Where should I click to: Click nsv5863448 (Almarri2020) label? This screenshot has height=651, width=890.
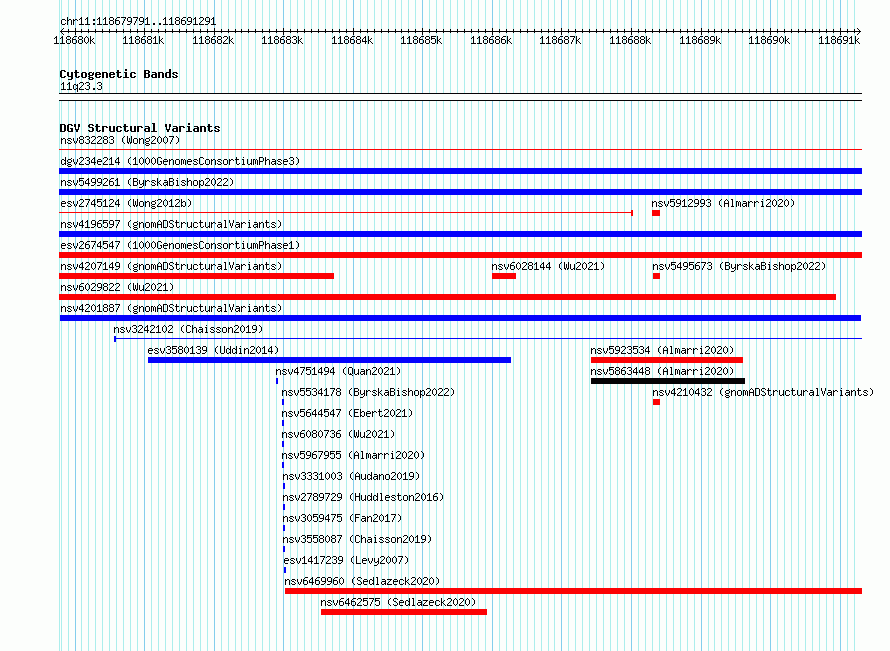[x=662, y=371]
